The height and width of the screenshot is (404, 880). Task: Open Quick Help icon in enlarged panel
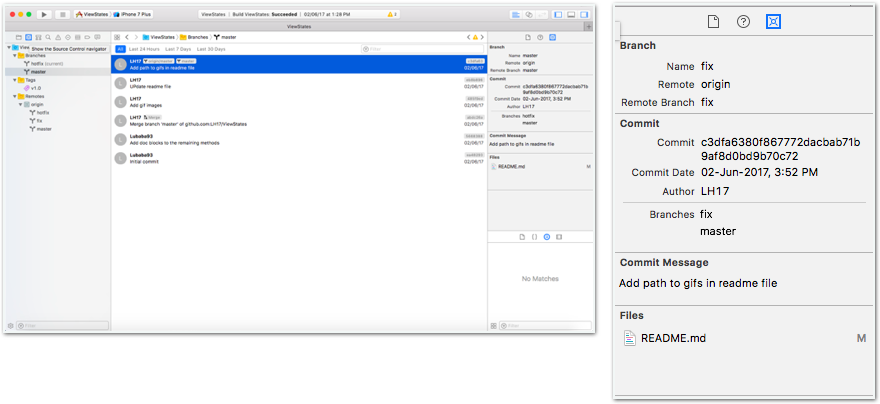(743, 22)
